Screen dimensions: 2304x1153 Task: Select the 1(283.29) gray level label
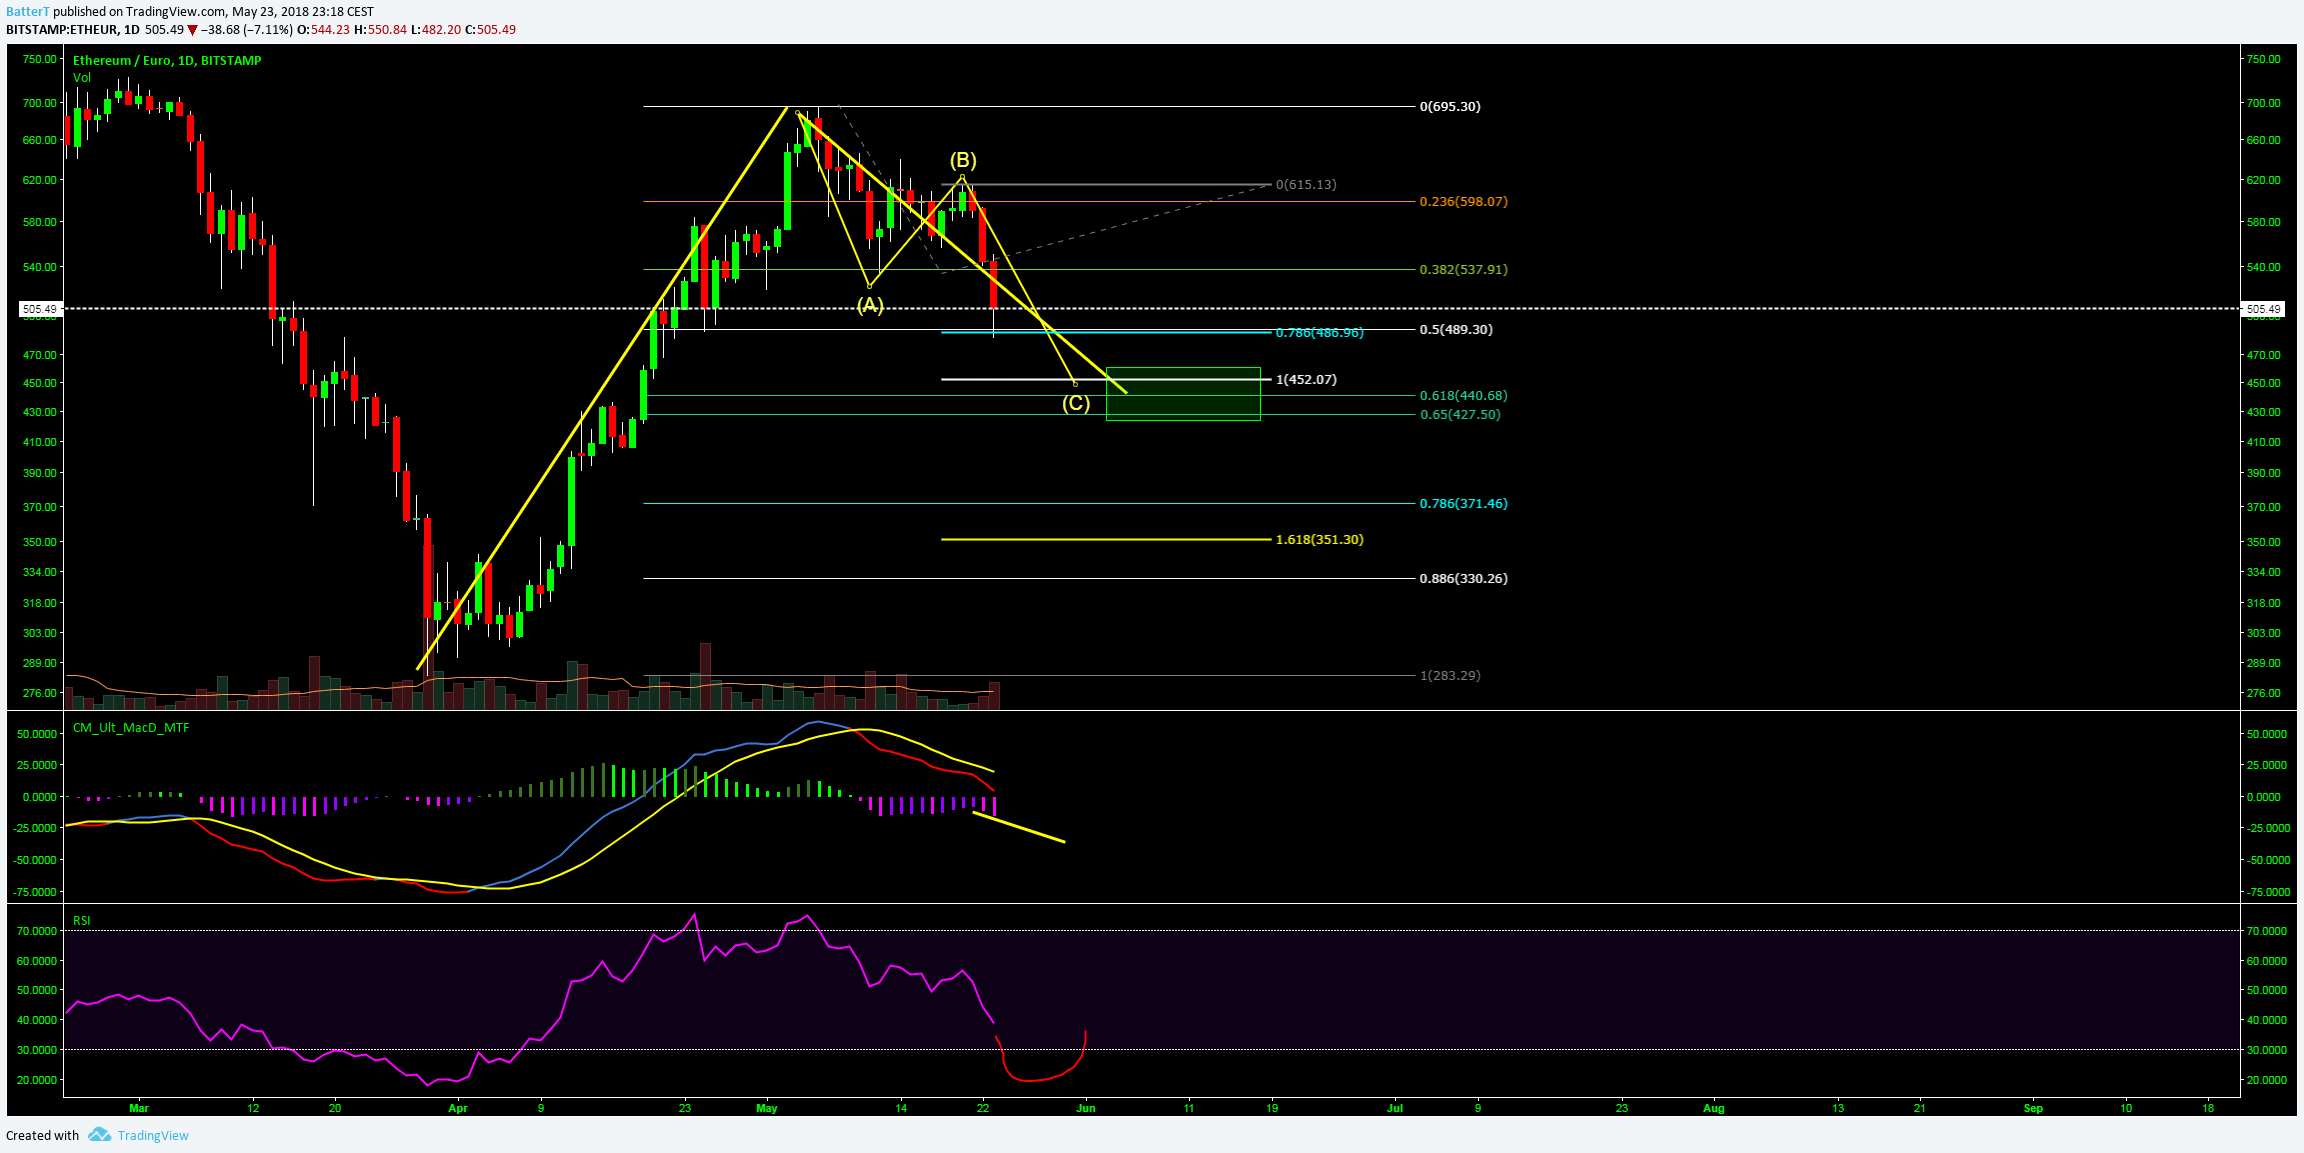[x=1450, y=675]
